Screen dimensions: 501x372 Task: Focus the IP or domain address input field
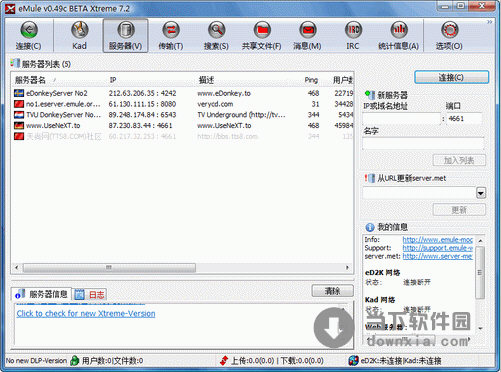pos(401,118)
